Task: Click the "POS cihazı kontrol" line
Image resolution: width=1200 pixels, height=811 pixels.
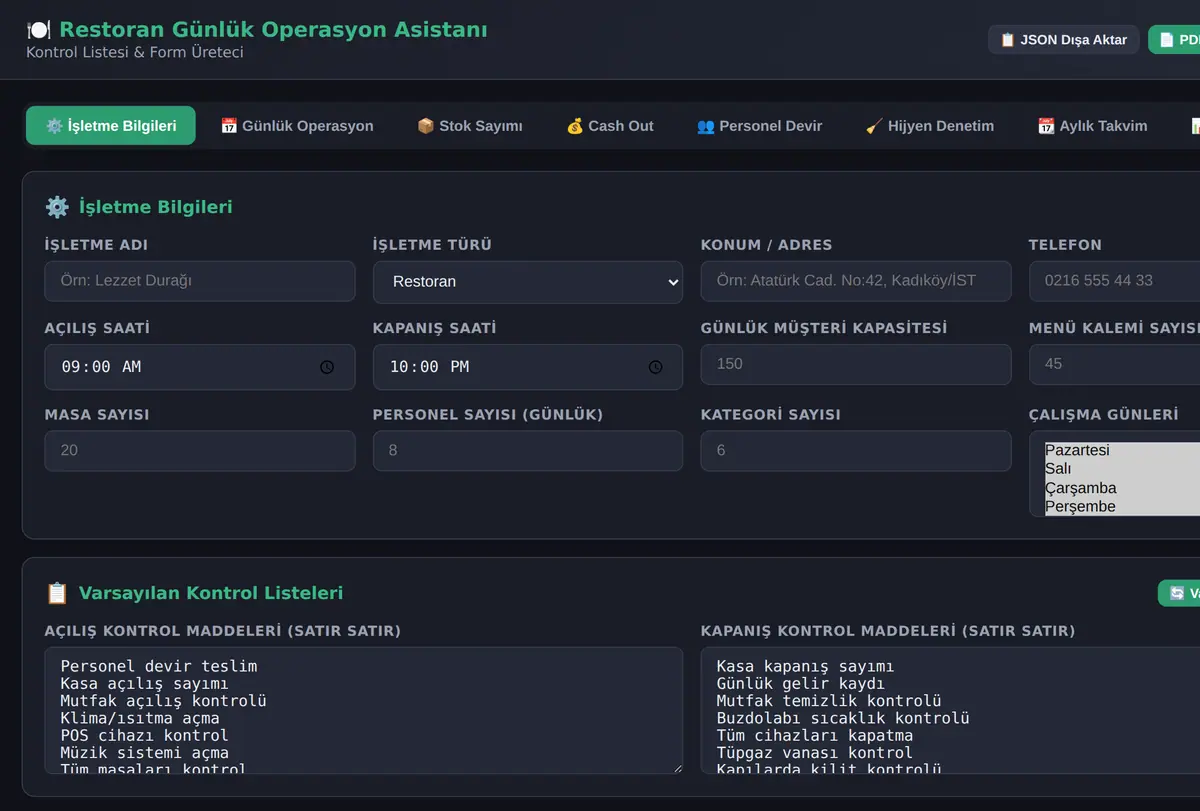Action: [145, 735]
